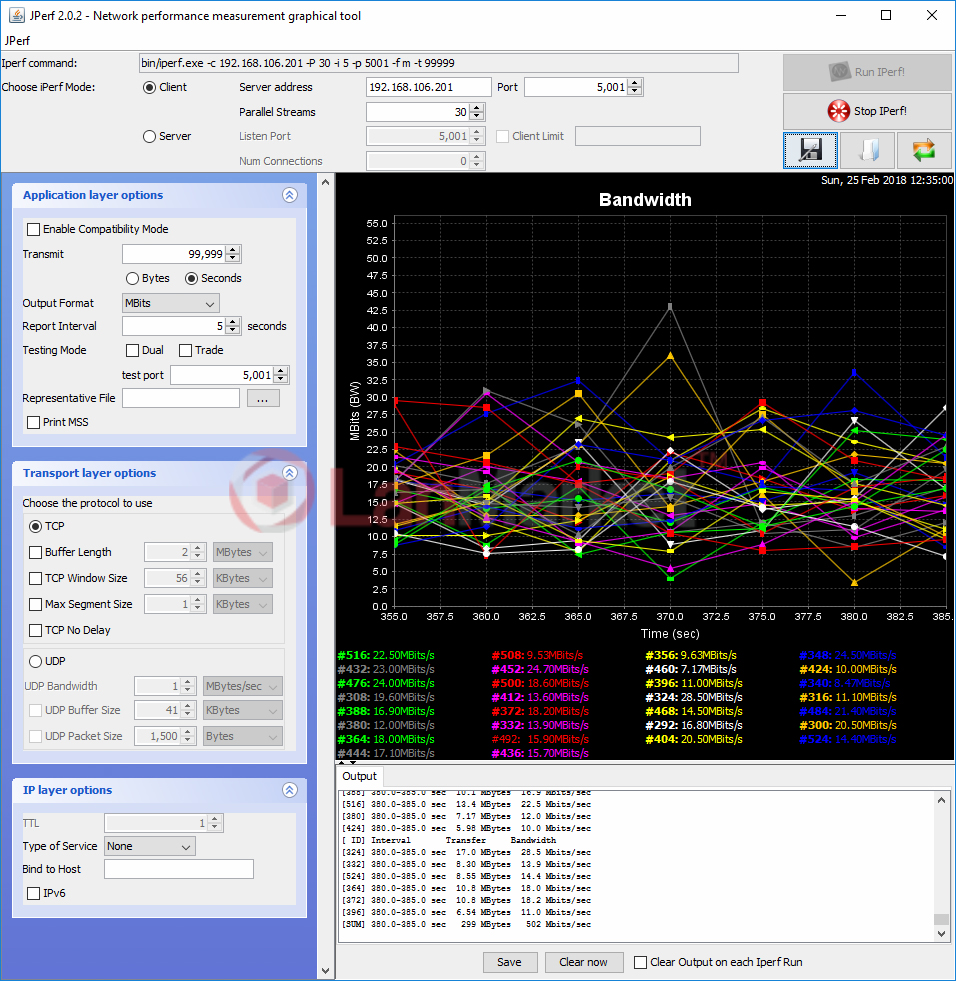
Task: Click the folder load configuration icon
Action: (x=867, y=150)
